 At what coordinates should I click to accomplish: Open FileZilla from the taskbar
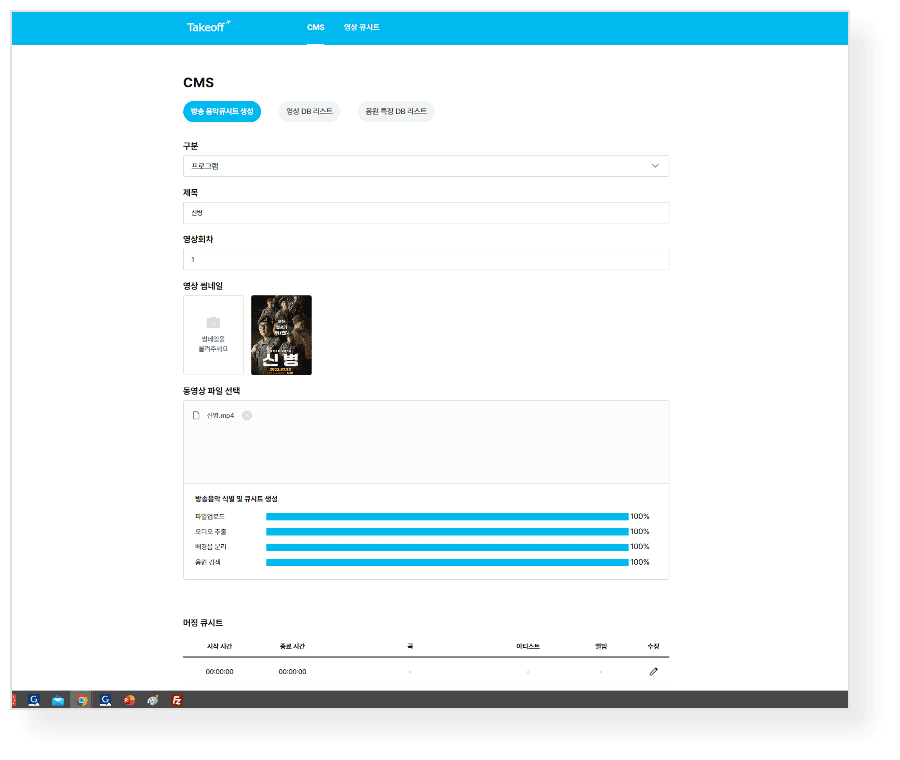(177, 700)
